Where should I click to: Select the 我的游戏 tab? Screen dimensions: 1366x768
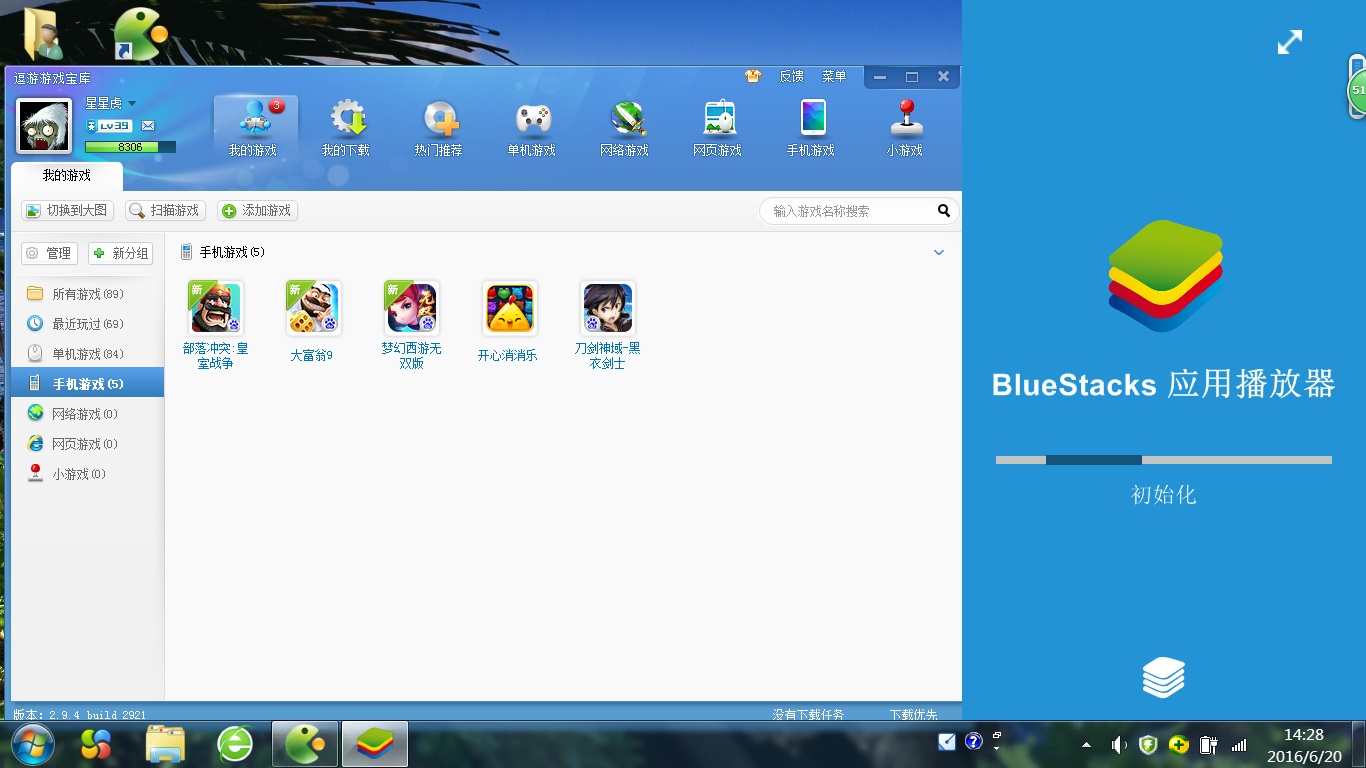[x=66, y=176]
